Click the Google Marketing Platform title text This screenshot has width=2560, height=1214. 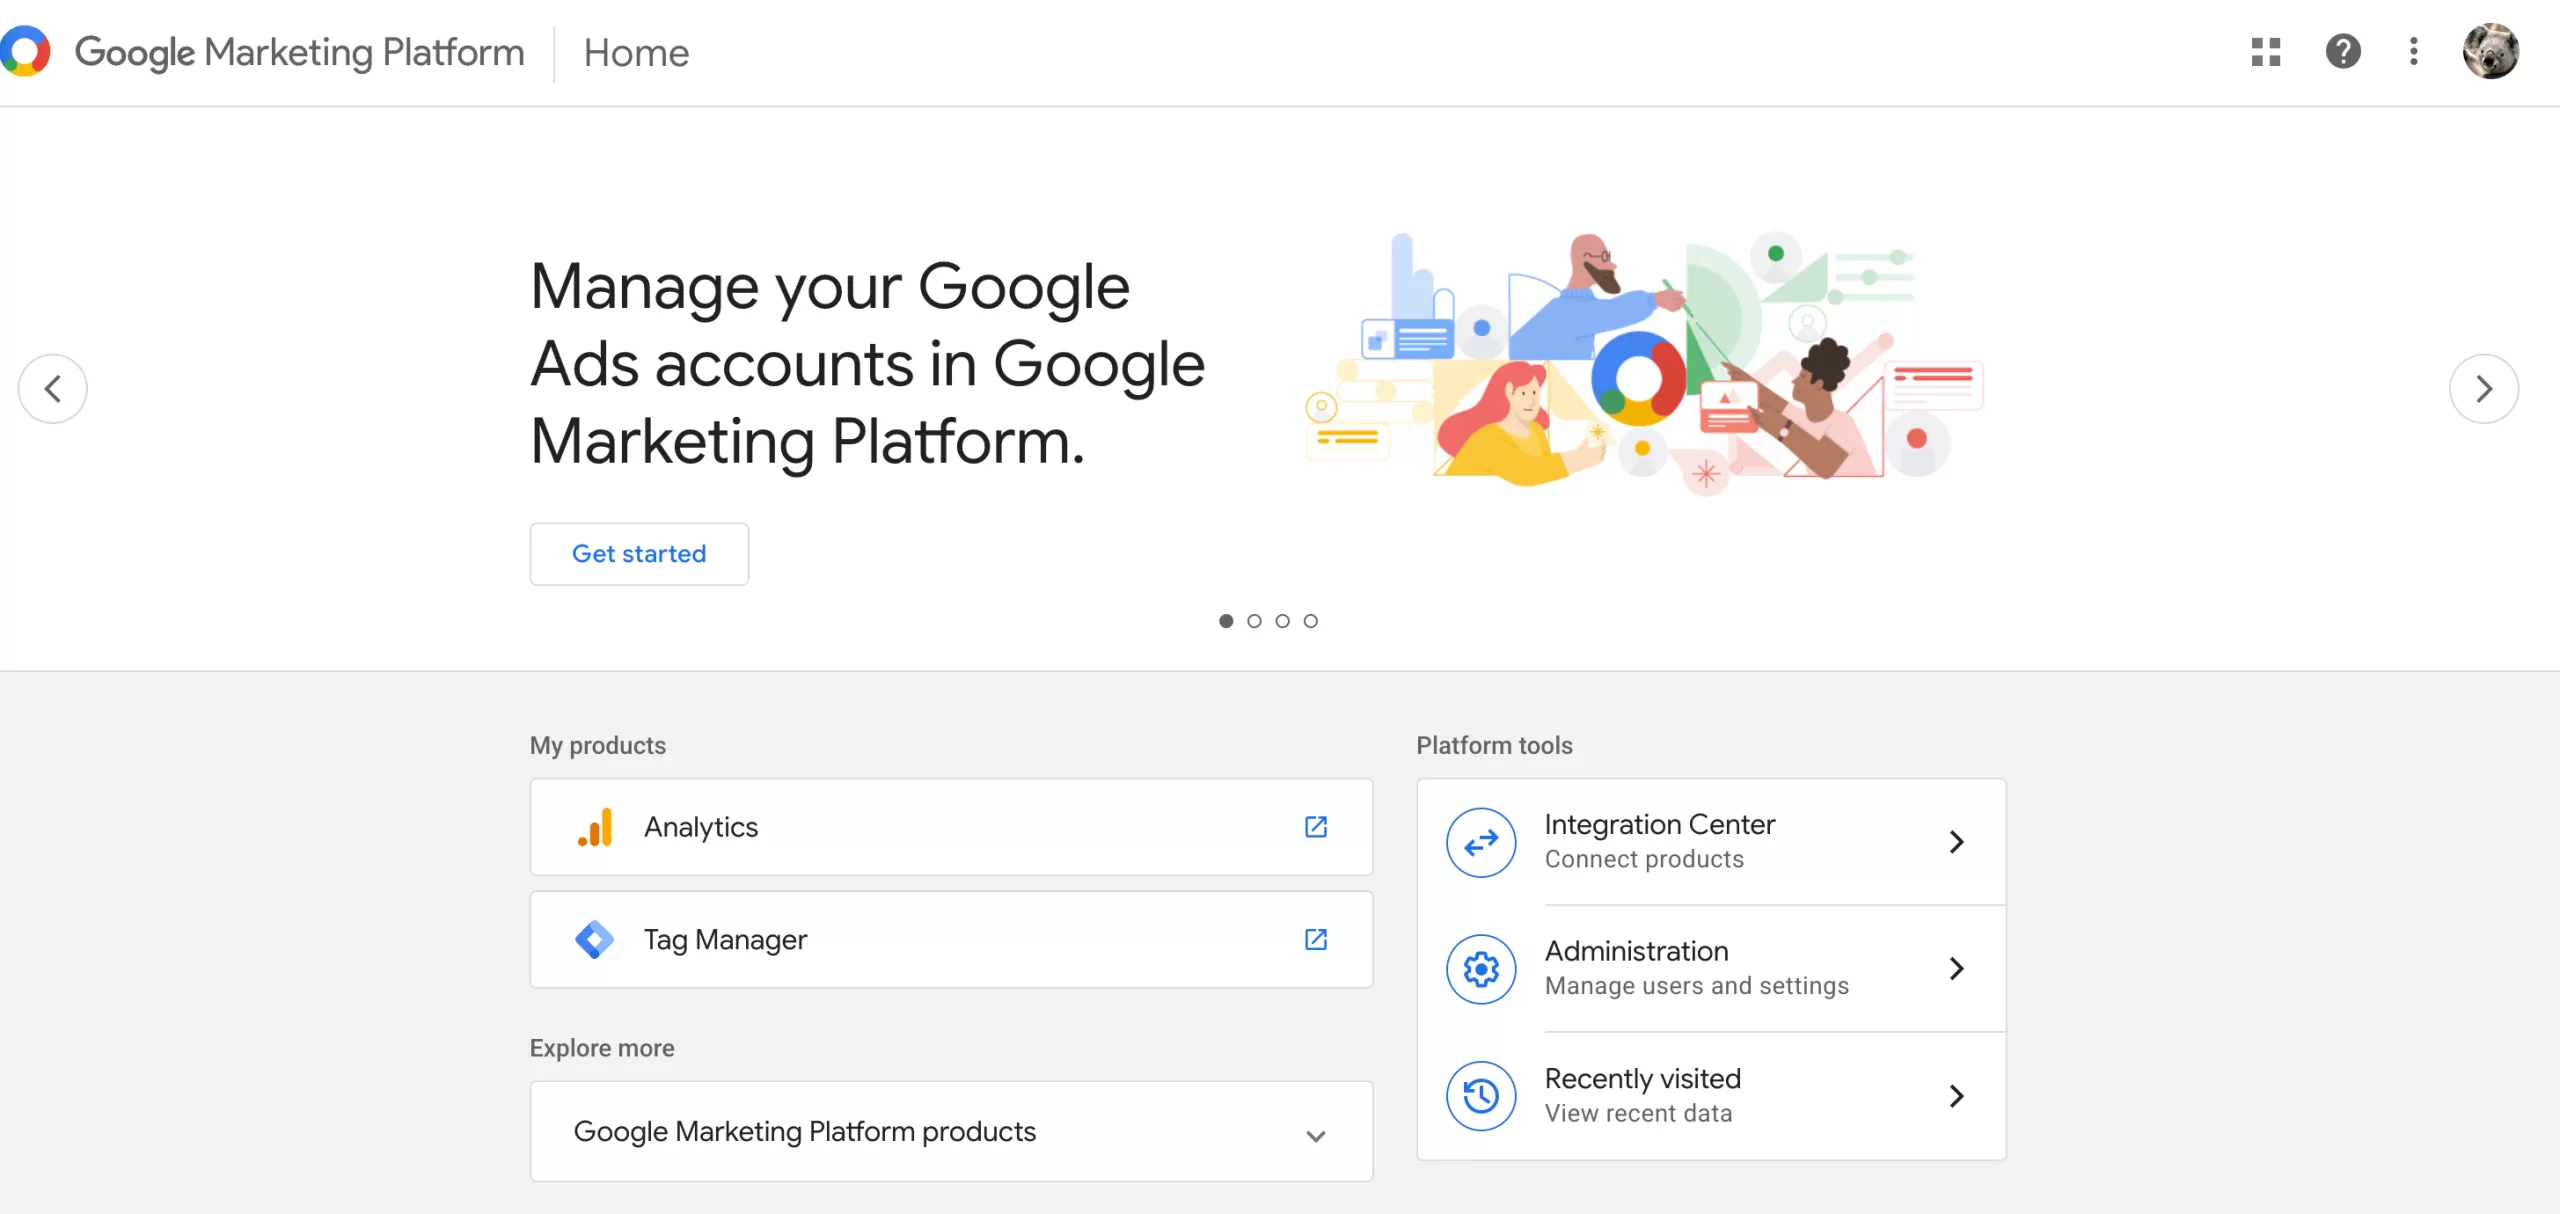tap(300, 52)
